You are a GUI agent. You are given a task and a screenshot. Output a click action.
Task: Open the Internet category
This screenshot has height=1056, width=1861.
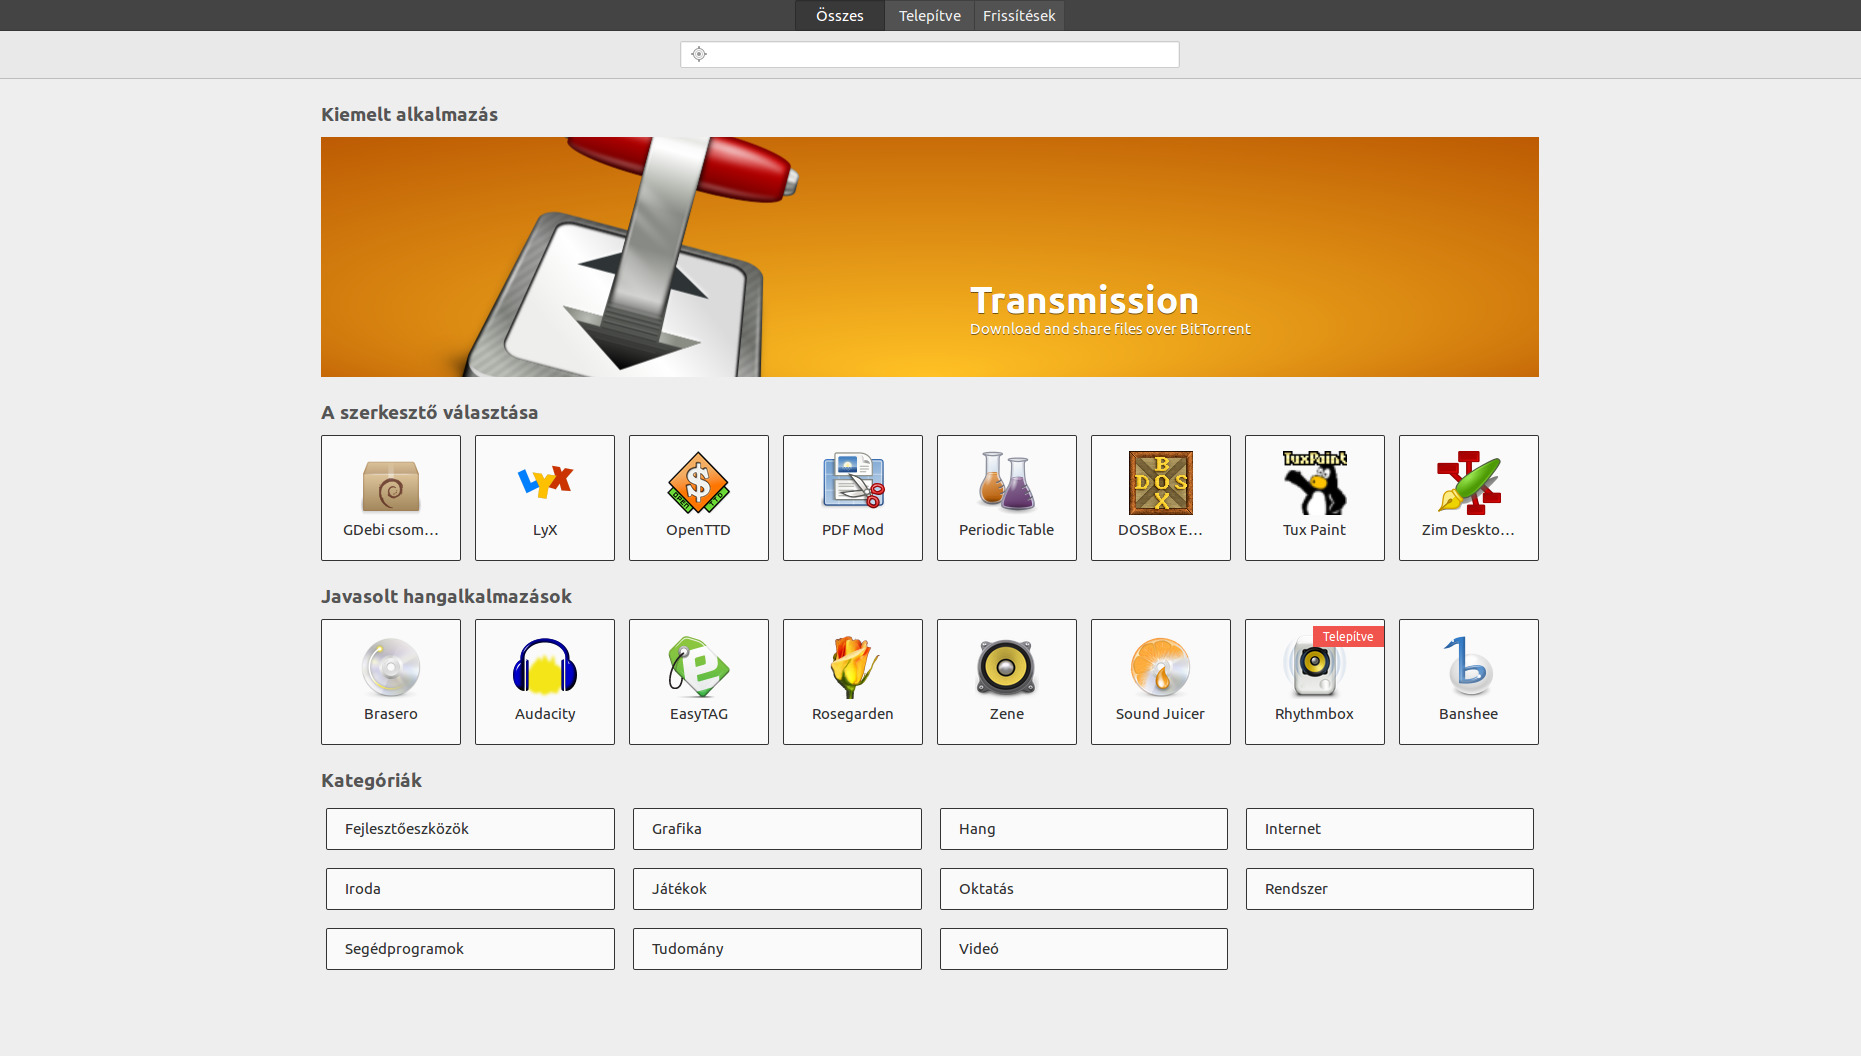[x=1390, y=829]
